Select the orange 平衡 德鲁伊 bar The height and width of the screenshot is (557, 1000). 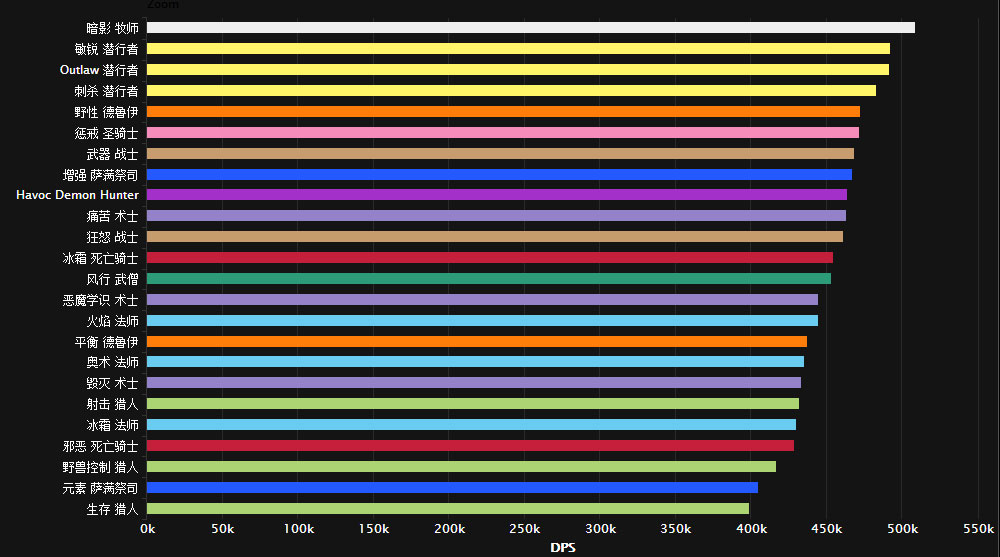[x=477, y=342]
